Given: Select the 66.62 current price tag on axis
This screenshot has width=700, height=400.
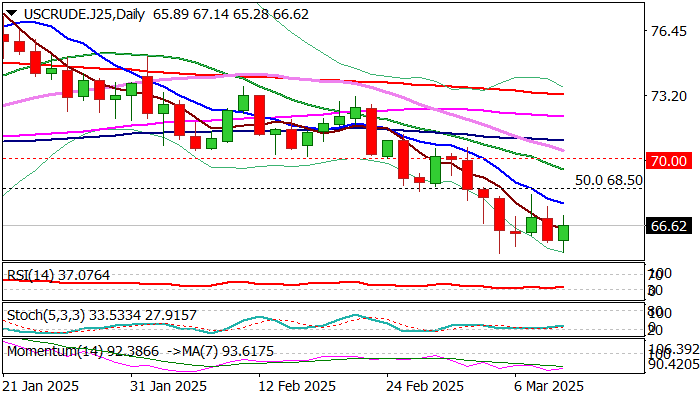Looking at the screenshot, I should click(667, 226).
